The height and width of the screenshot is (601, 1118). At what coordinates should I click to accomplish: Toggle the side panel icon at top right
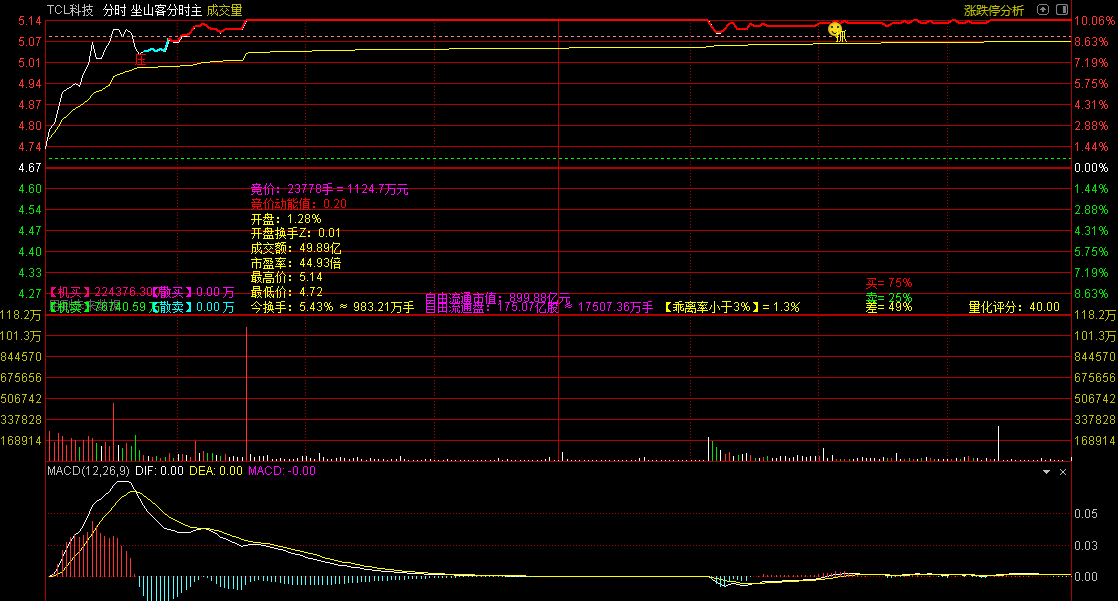(1062, 9)
